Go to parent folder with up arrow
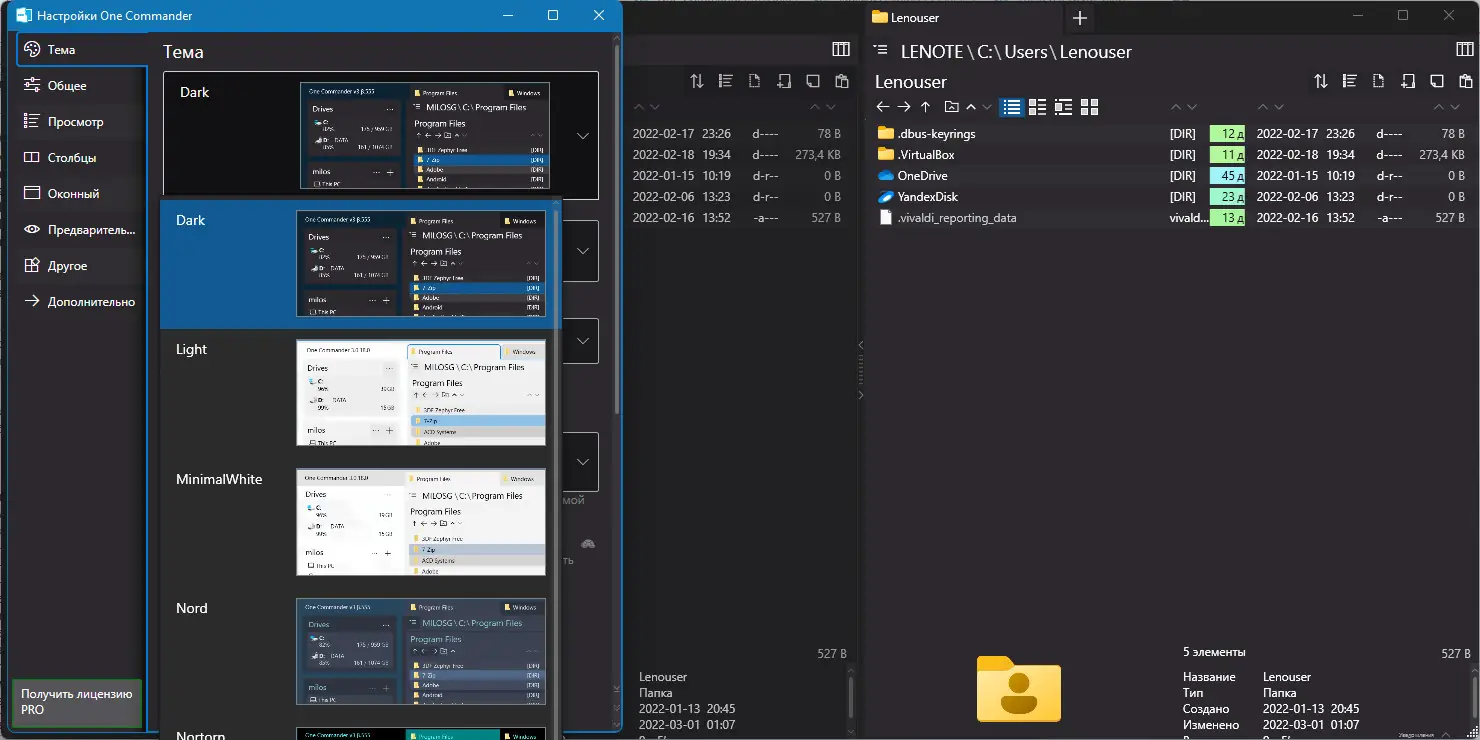Viewport: 1480px width, 740px height. point(925,107)
